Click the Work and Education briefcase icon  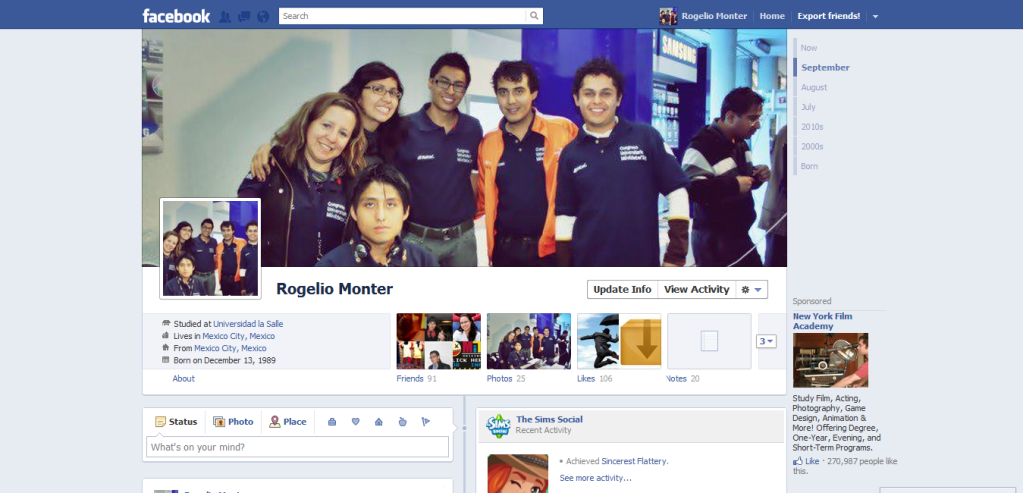332,422
